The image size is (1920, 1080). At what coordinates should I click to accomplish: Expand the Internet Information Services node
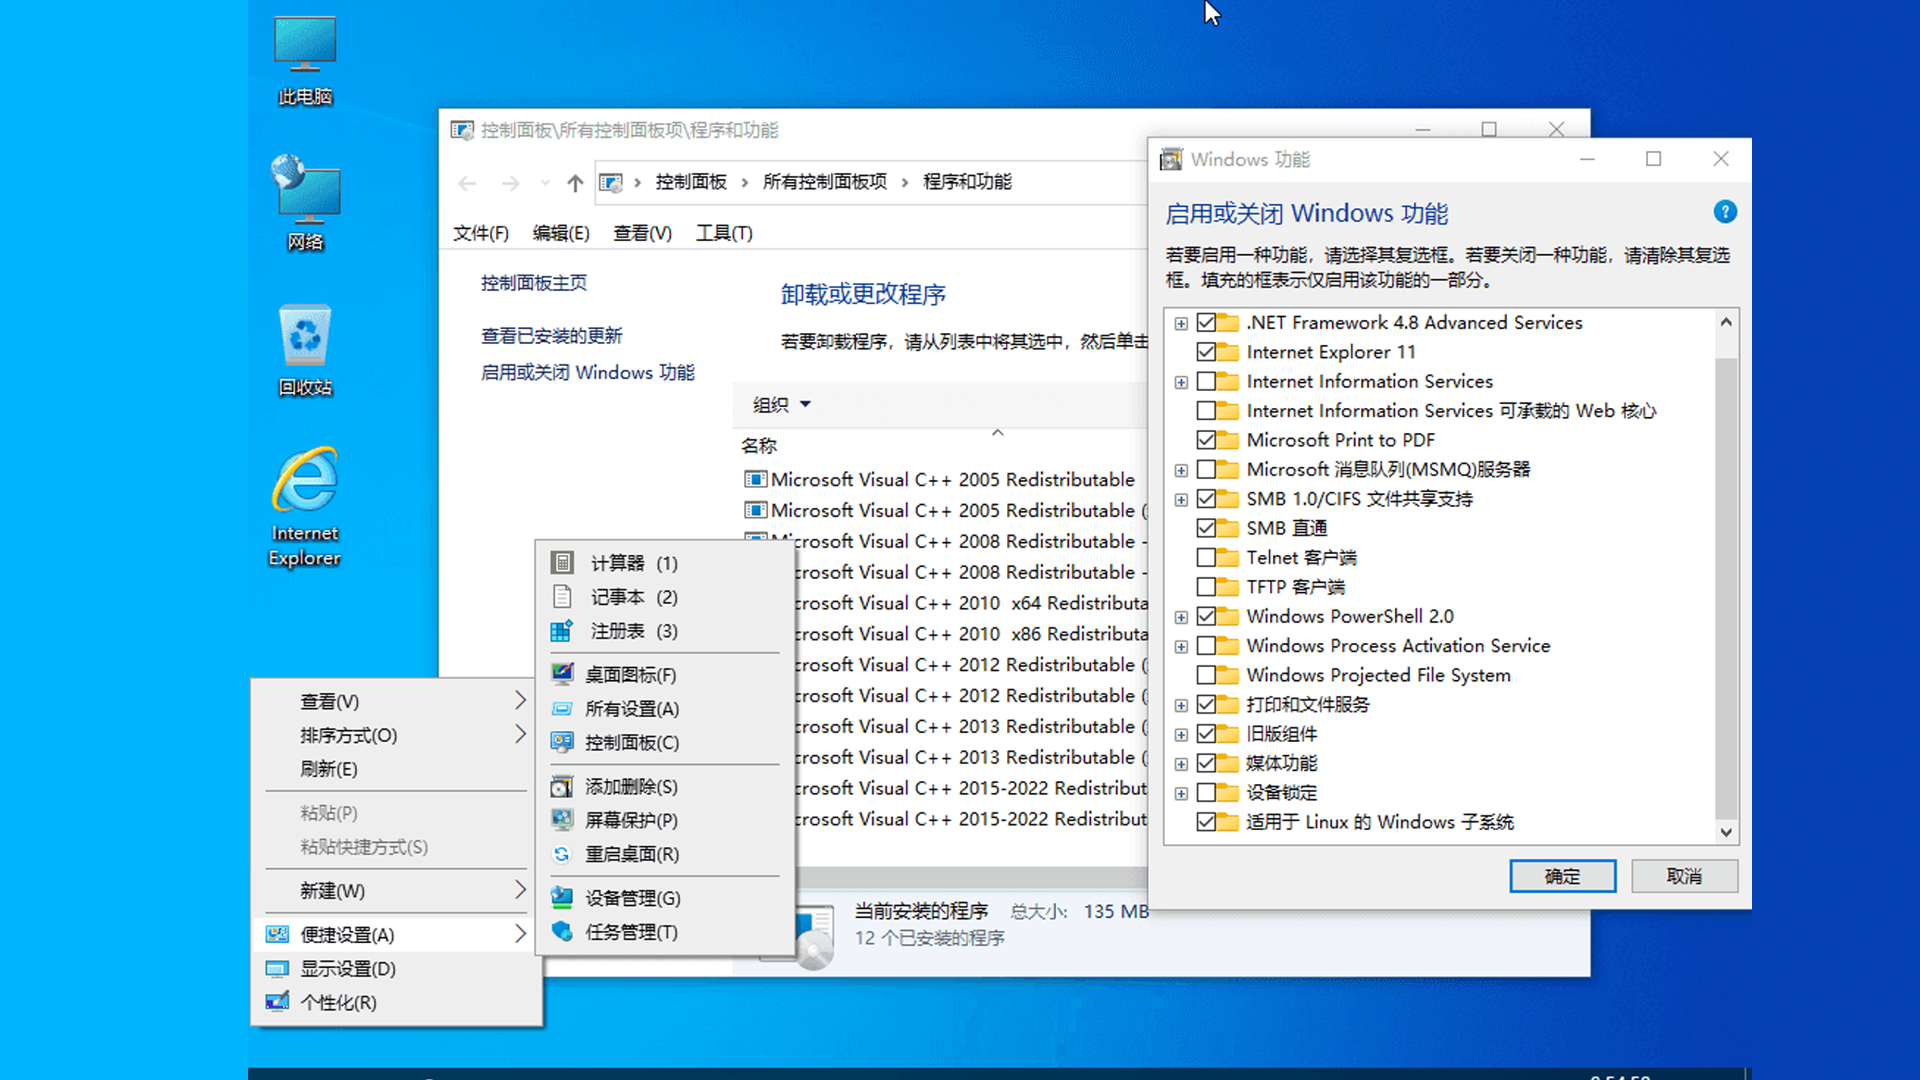[1180, 381]
